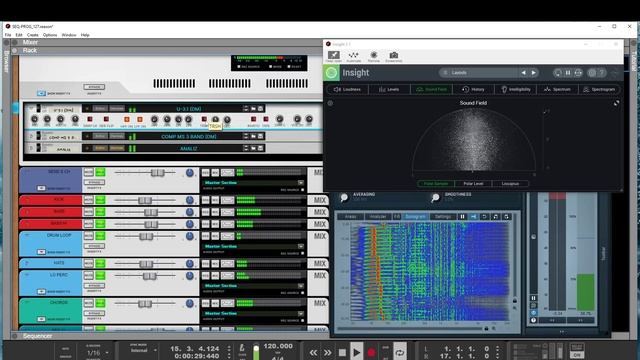Click the fast forward transport button

pos(327,352)
